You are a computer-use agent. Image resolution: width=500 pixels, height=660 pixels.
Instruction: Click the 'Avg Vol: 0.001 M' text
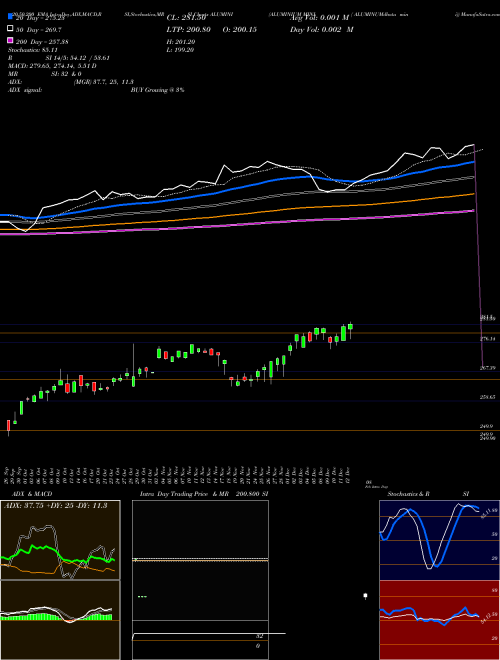pos(319,18)
